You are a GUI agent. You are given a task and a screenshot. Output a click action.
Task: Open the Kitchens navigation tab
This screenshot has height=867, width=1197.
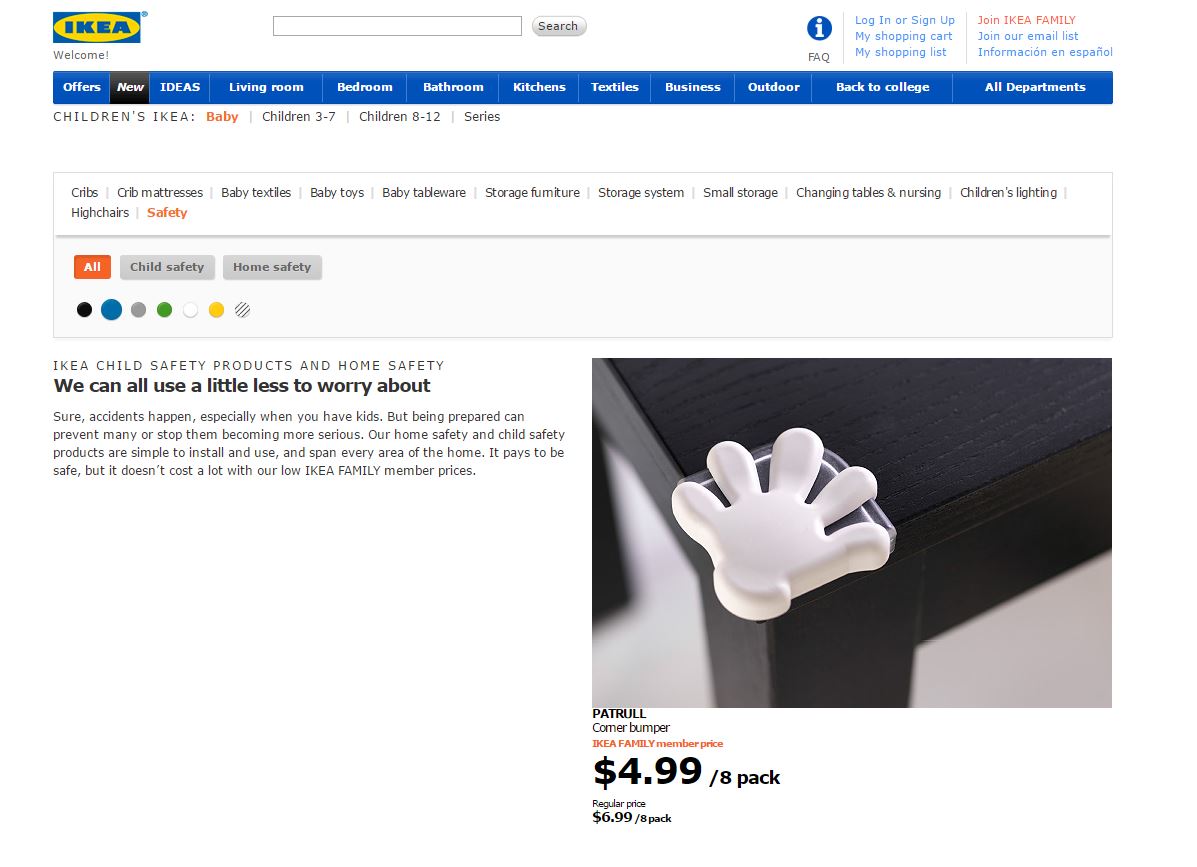(539, 87)
